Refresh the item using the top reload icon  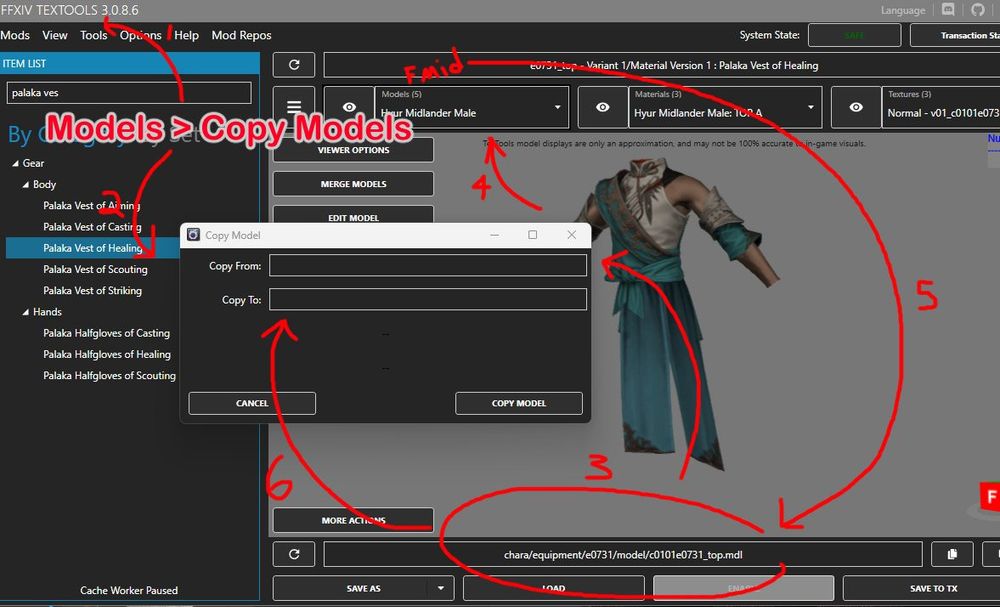tap(294, 65)
